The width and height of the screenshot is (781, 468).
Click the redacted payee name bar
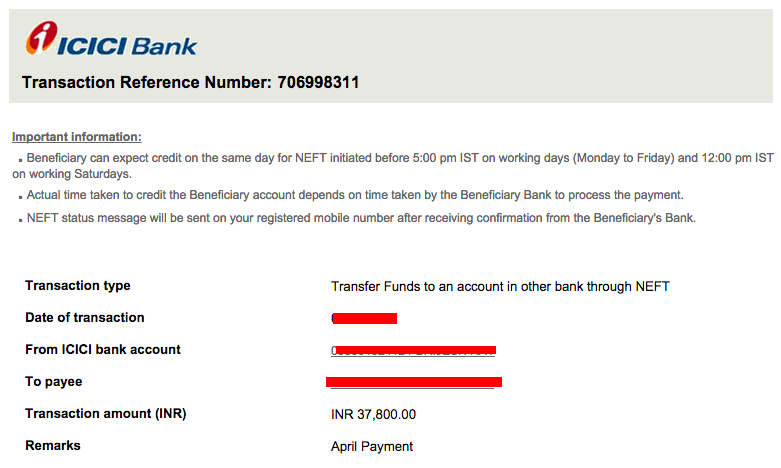coord(414,382)
